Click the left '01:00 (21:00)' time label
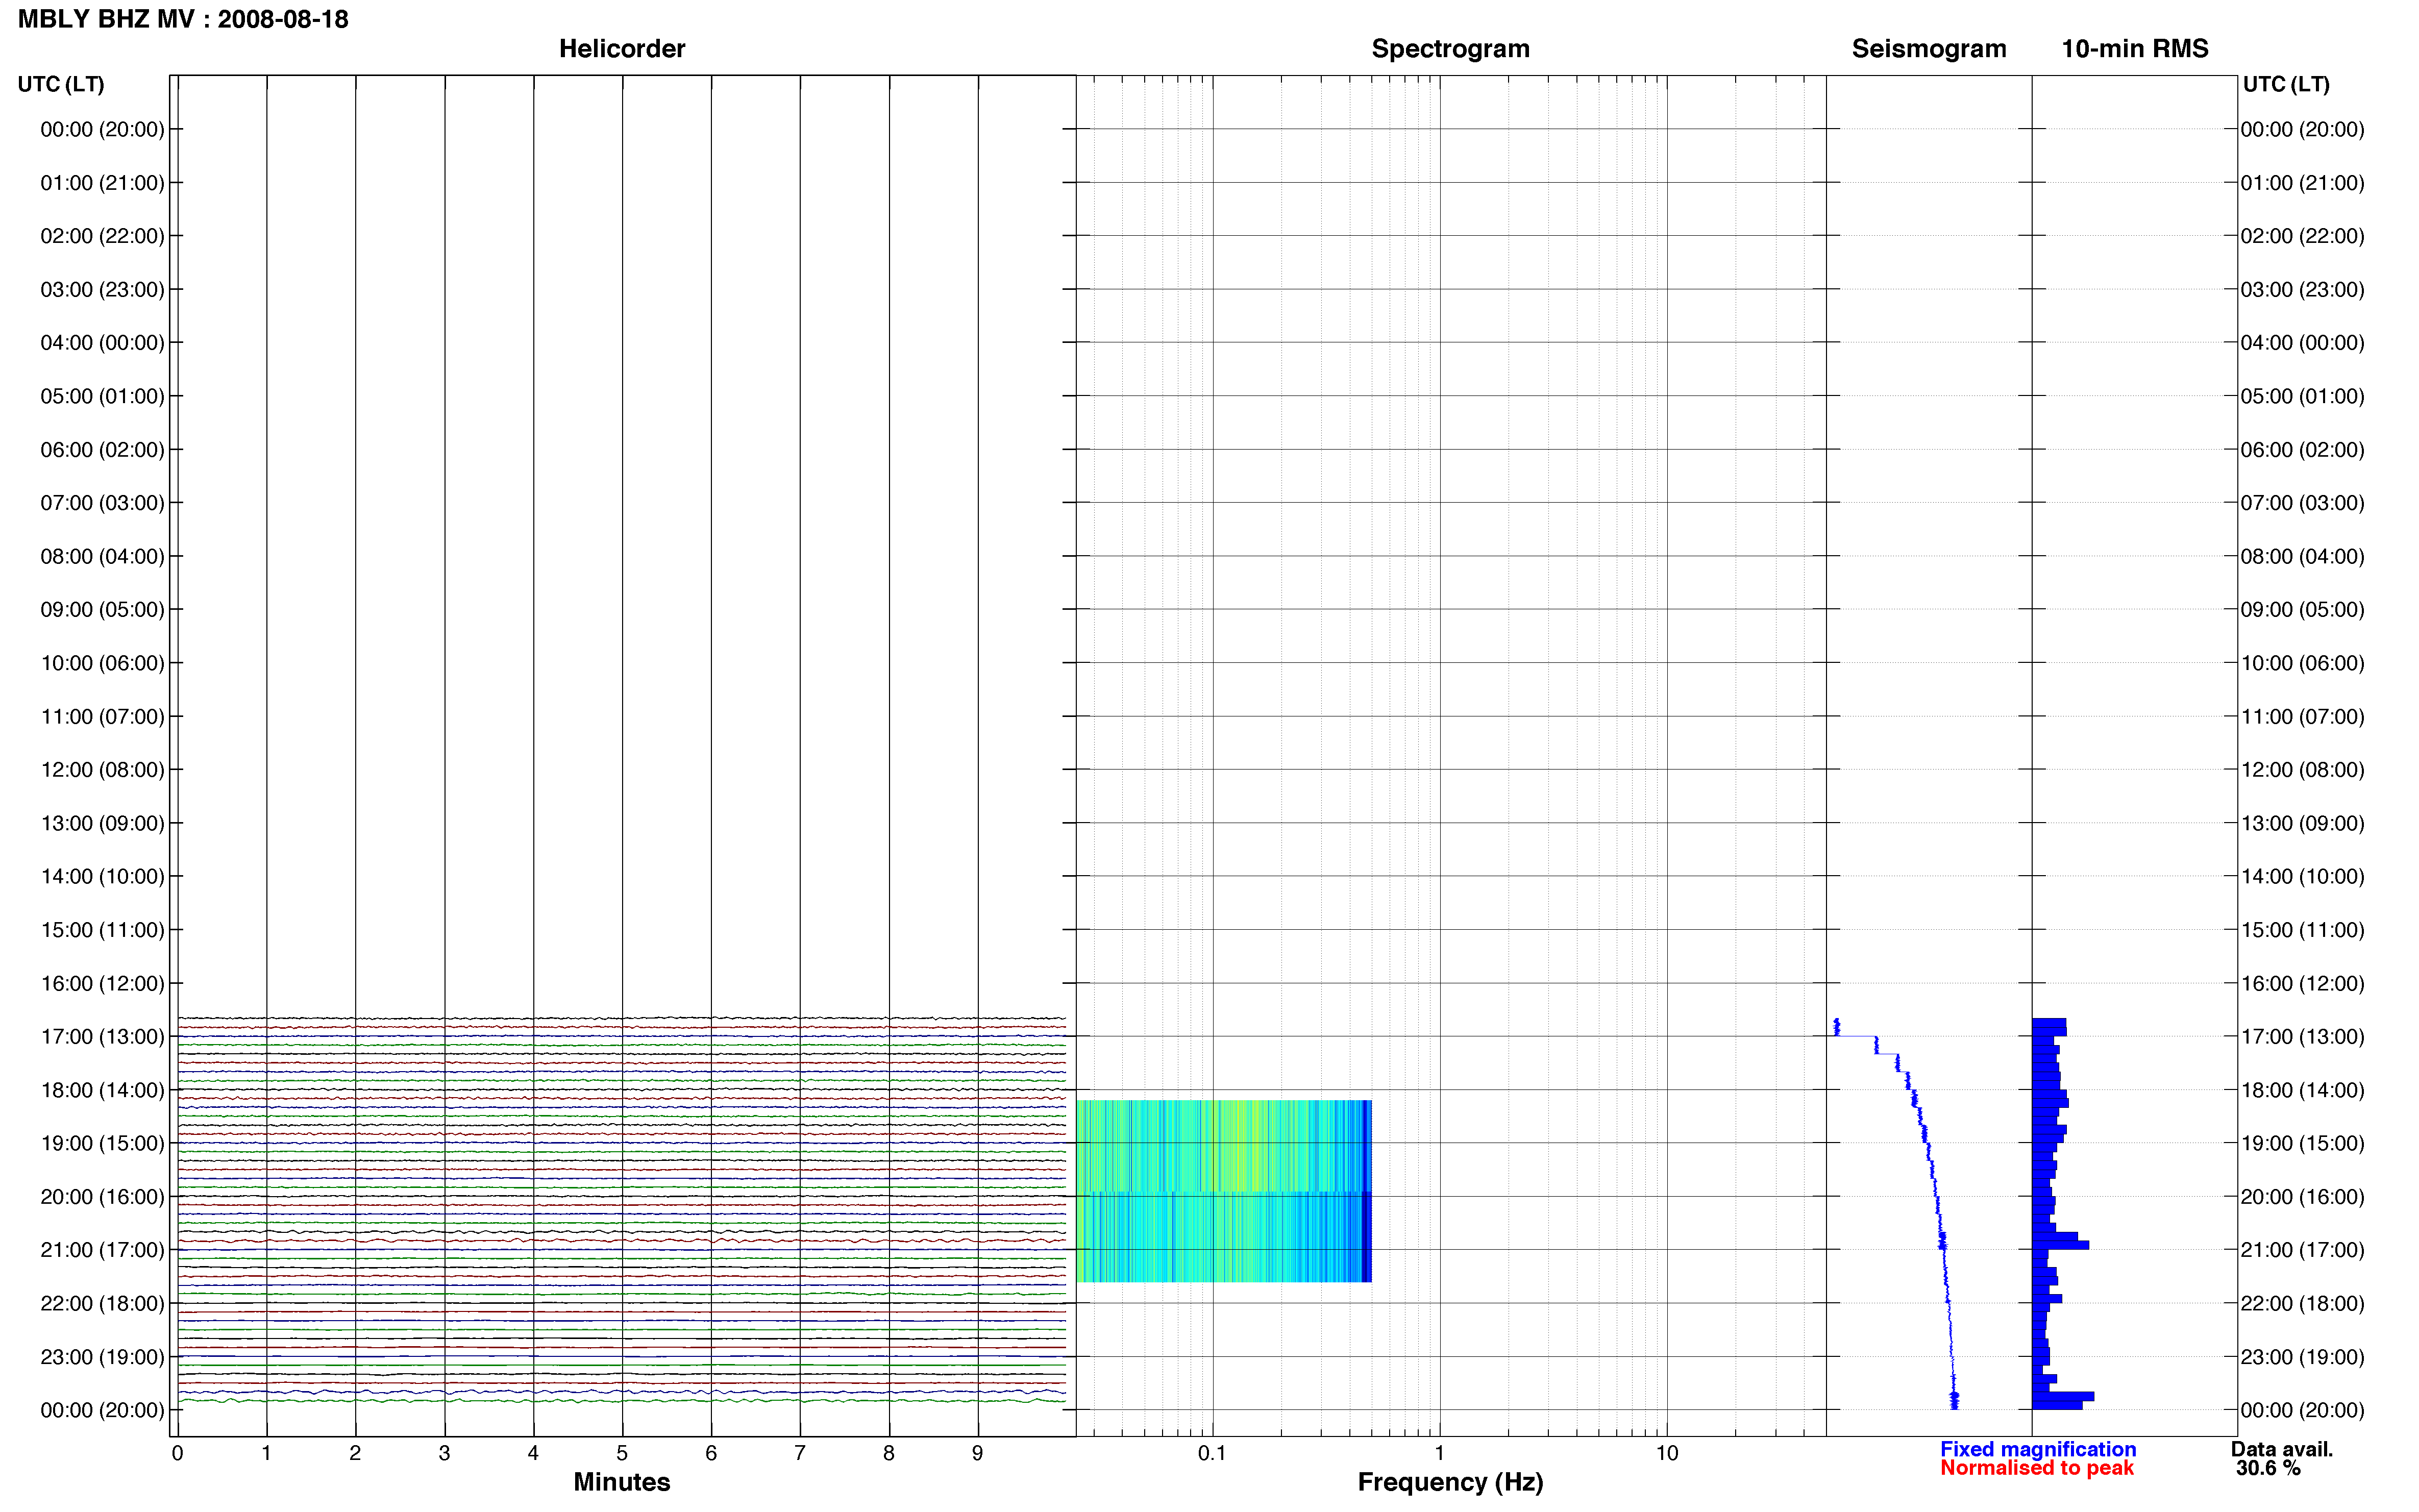 tap(102, 183)
